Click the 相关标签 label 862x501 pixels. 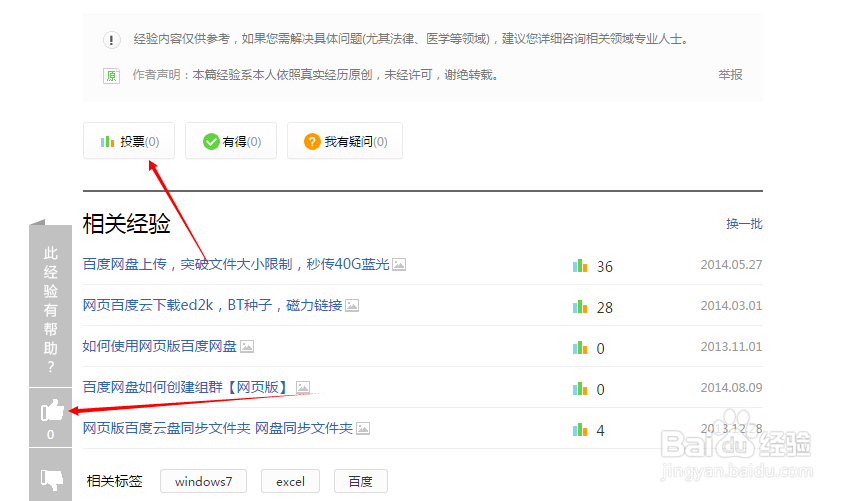click(114, 481)
